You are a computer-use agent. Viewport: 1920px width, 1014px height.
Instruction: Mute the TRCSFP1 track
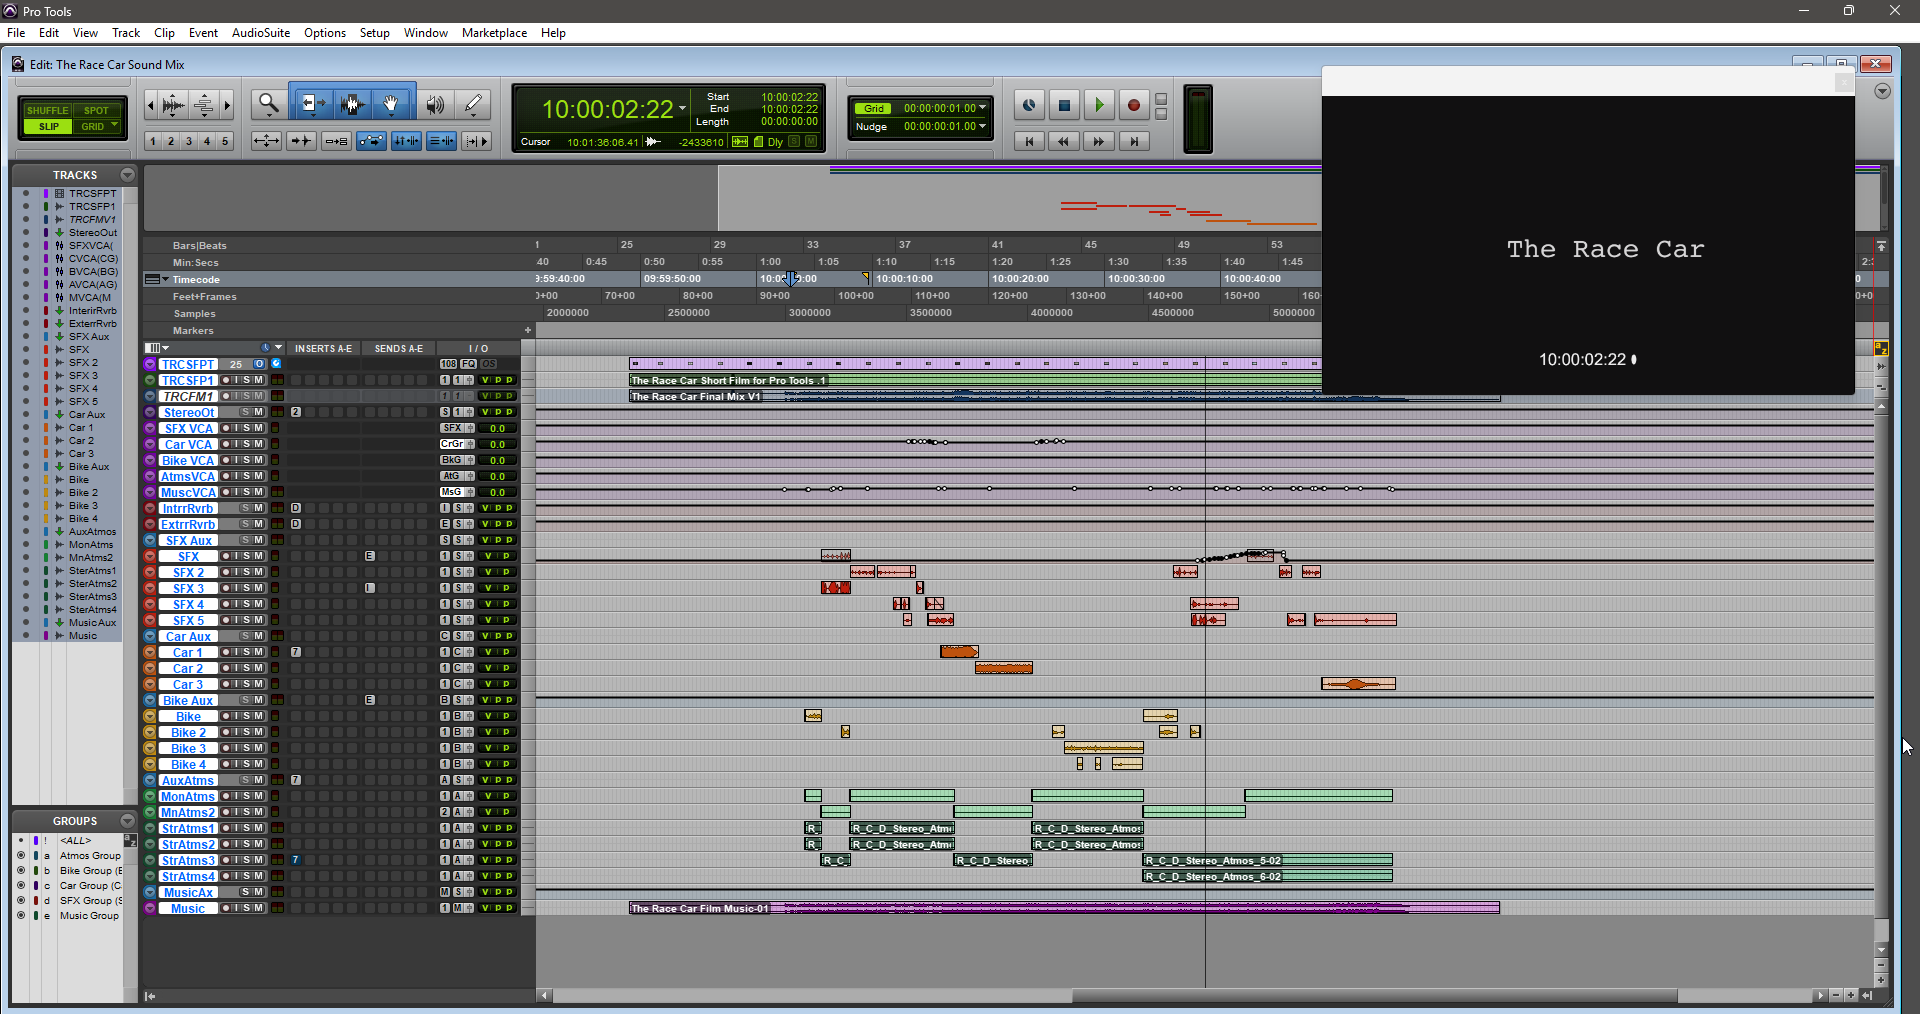259,380
